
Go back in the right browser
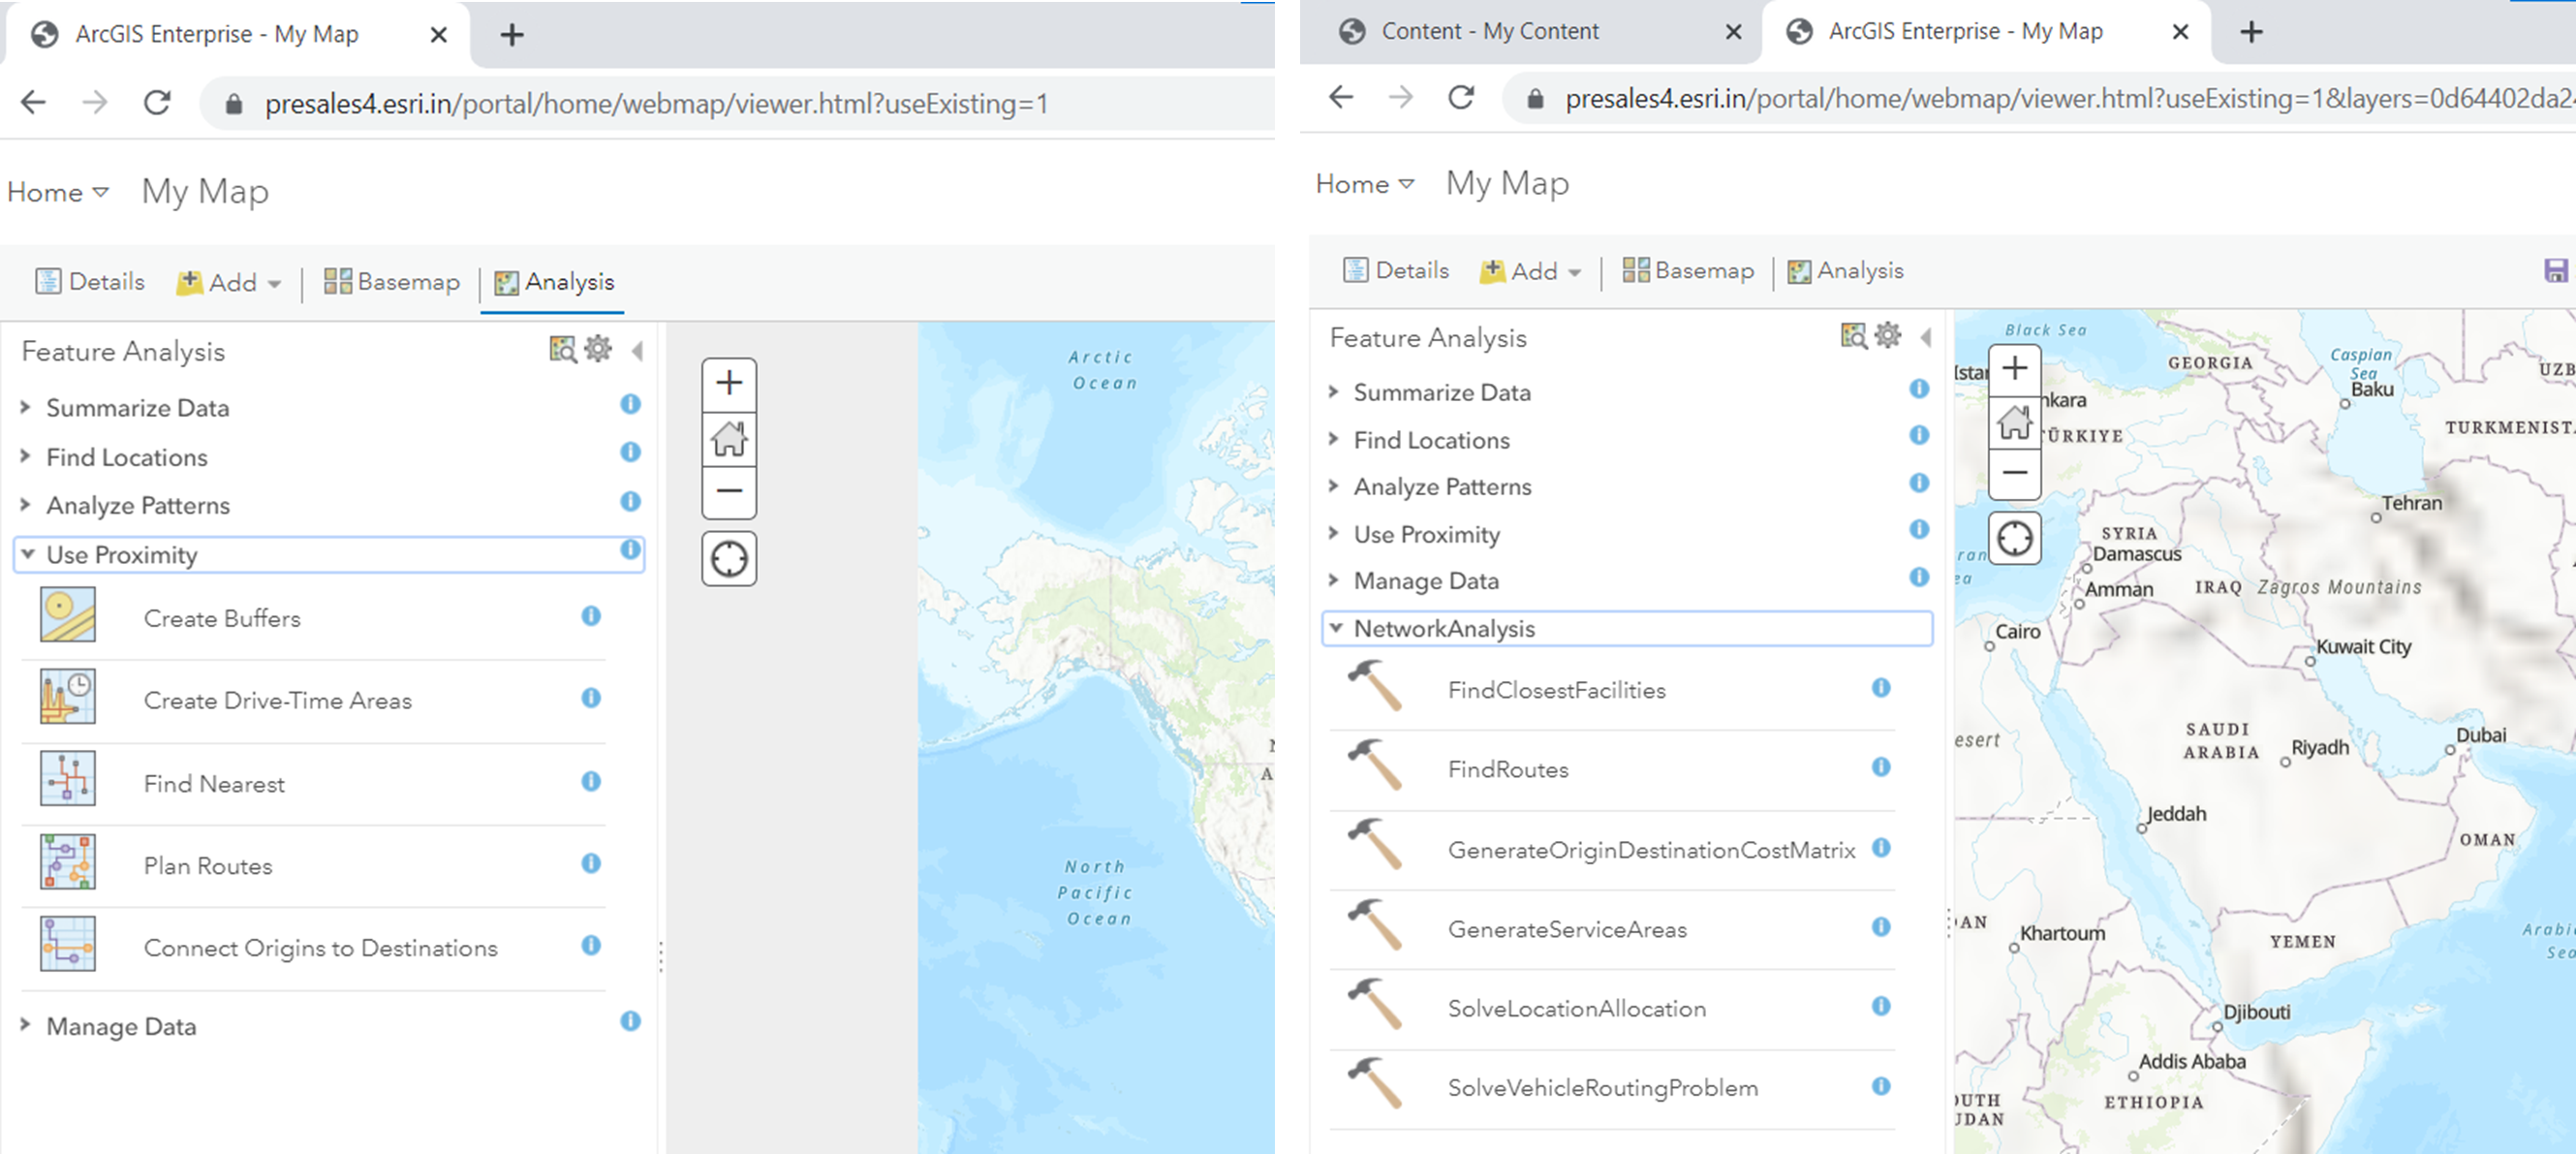(x=1340, y=97)
